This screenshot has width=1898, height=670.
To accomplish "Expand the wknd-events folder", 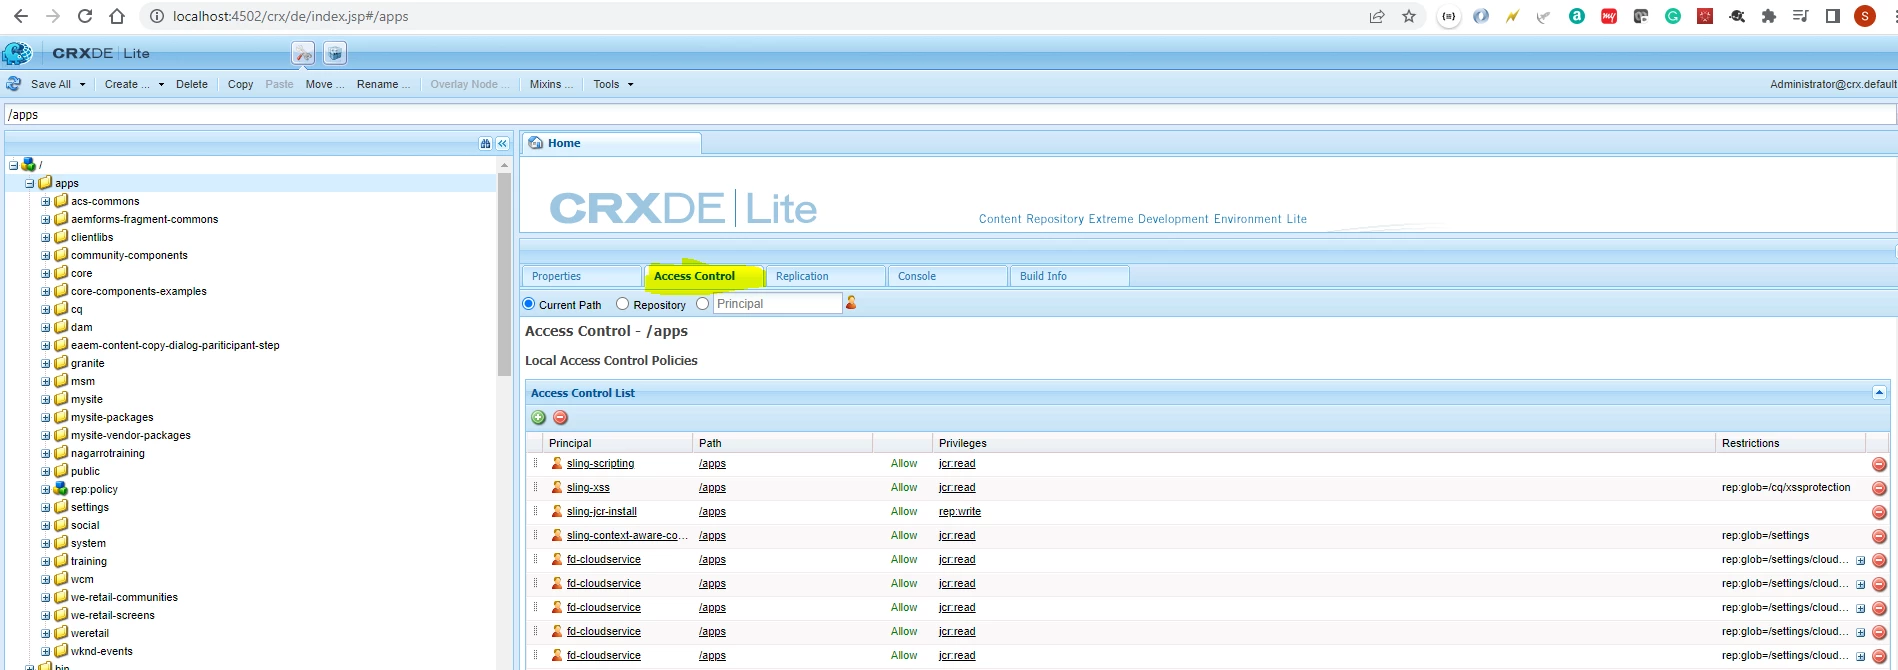I will coord(45,651).
